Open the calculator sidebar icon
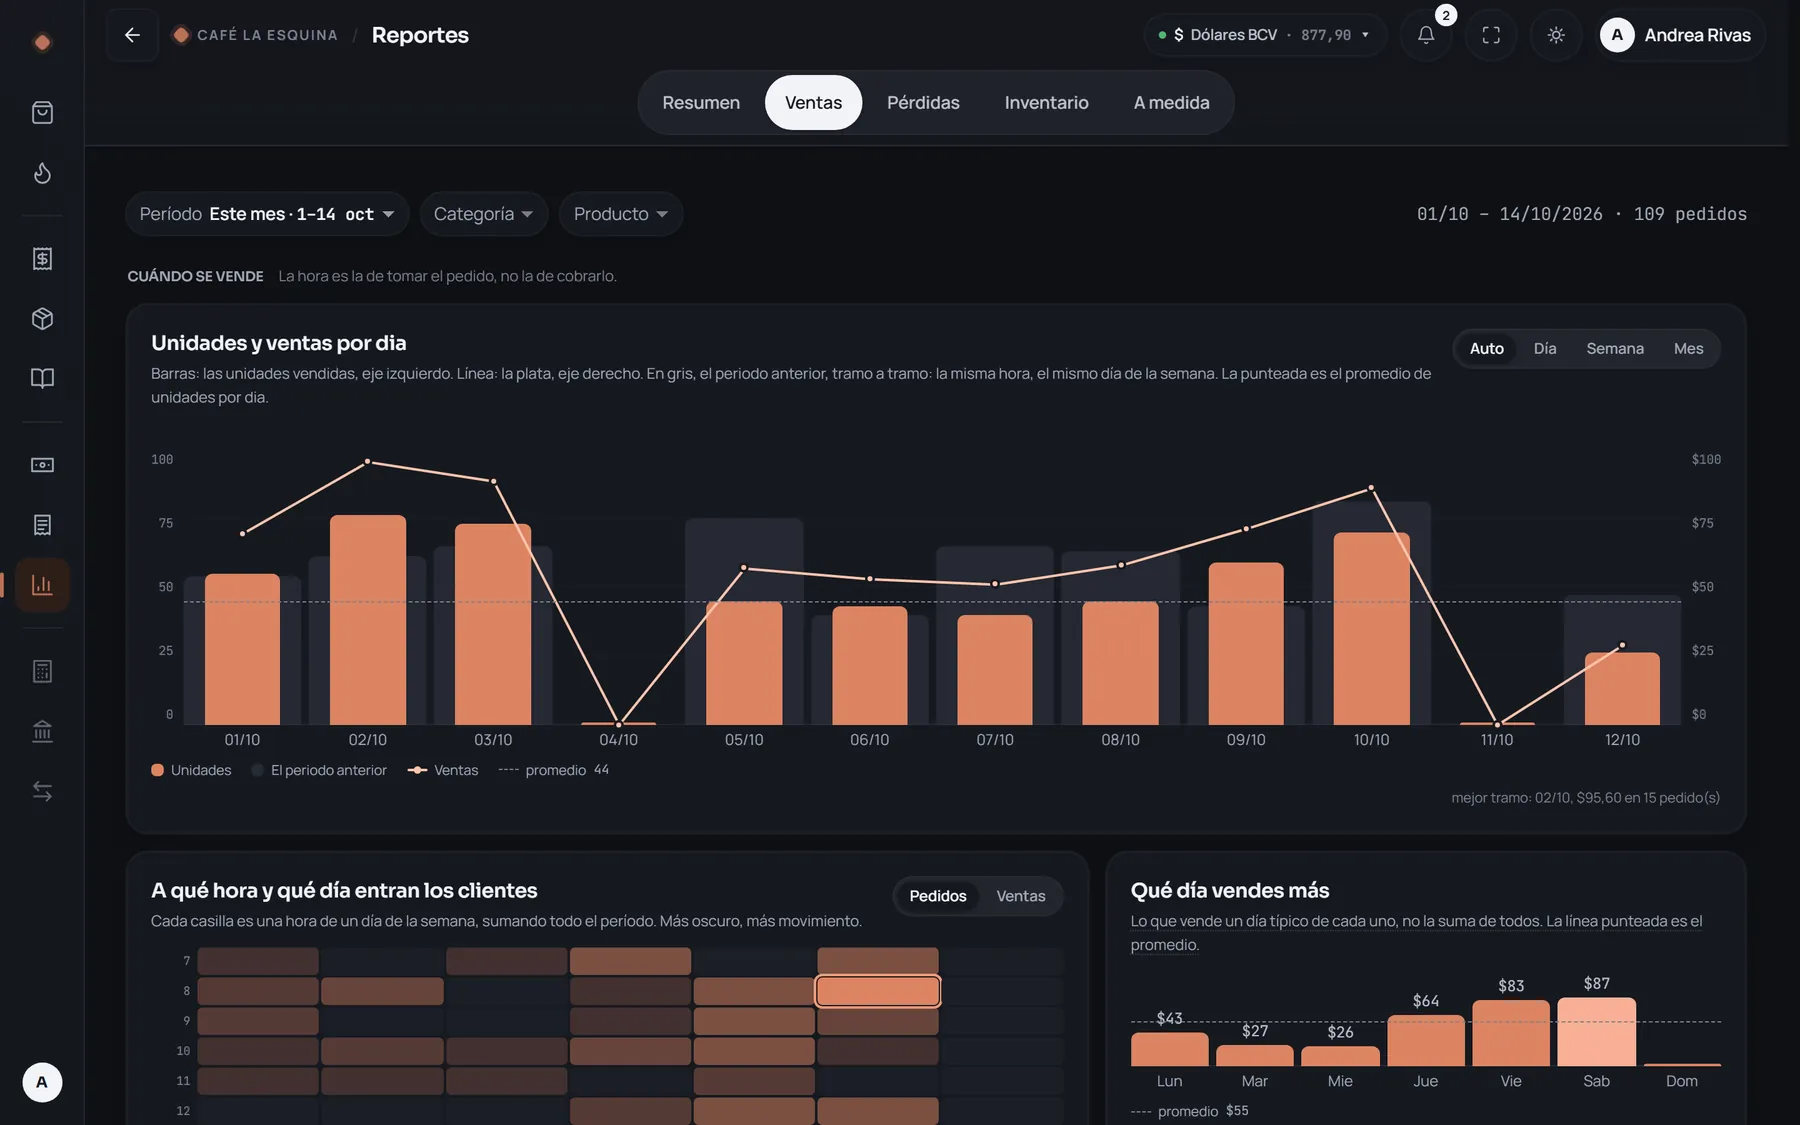Viewport: 1800px width, 1125px height. (42, 671)
